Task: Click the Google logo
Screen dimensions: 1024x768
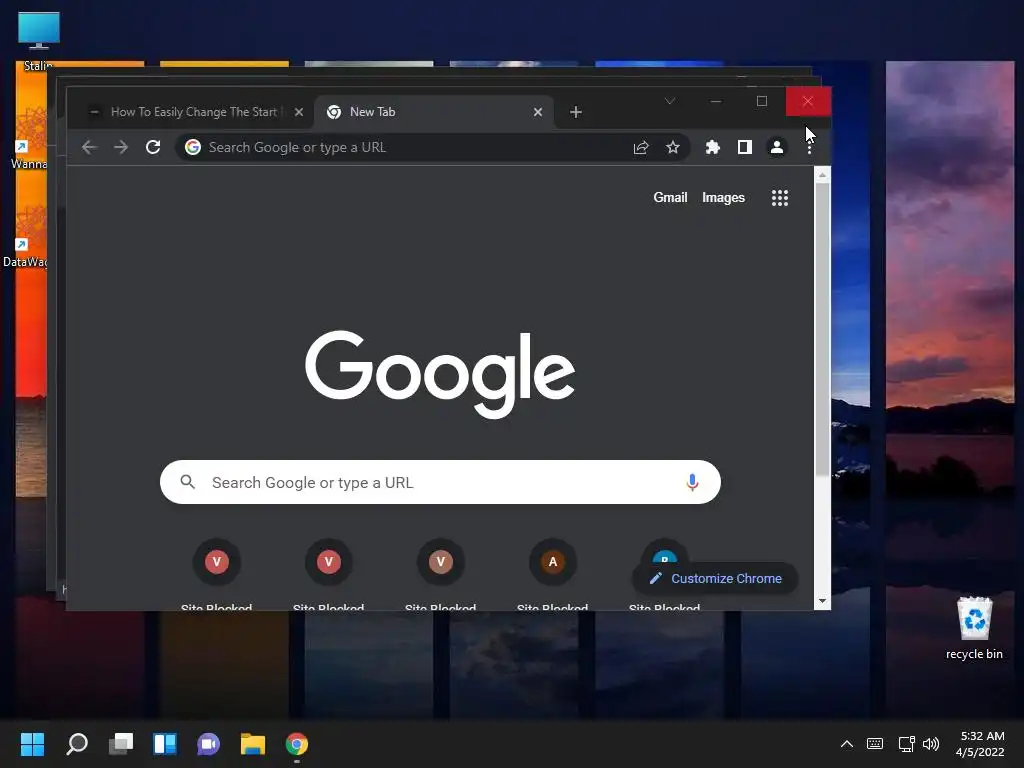Action: pyautogui.click(x=440, y=374)
